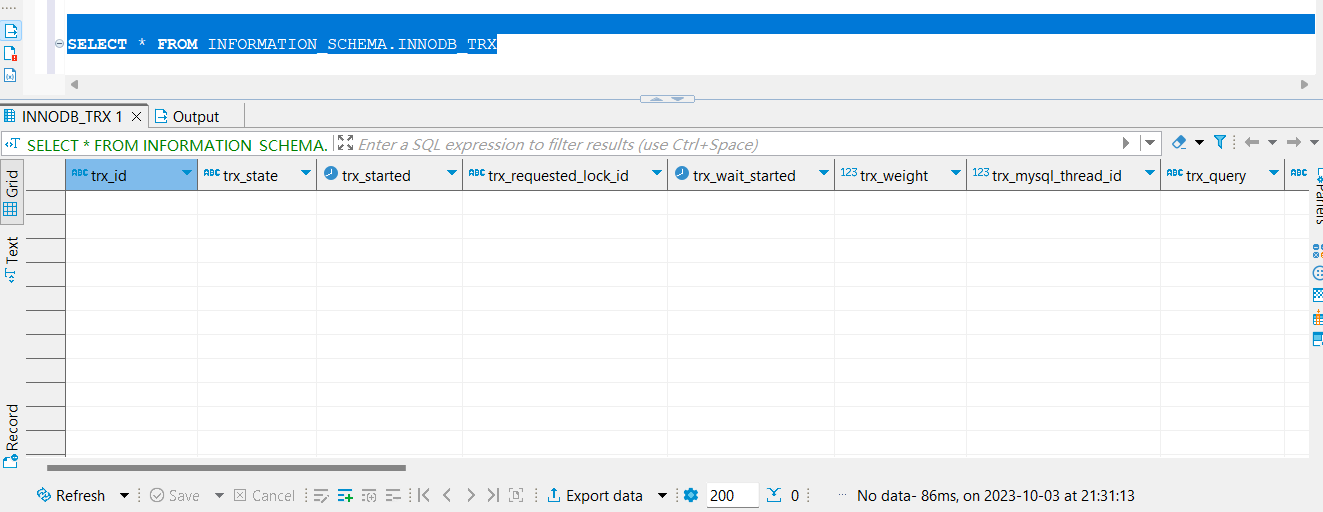This screenshot has width=1323, height=512.
Task: Click the Export data button
Action: tap(595, 496)
